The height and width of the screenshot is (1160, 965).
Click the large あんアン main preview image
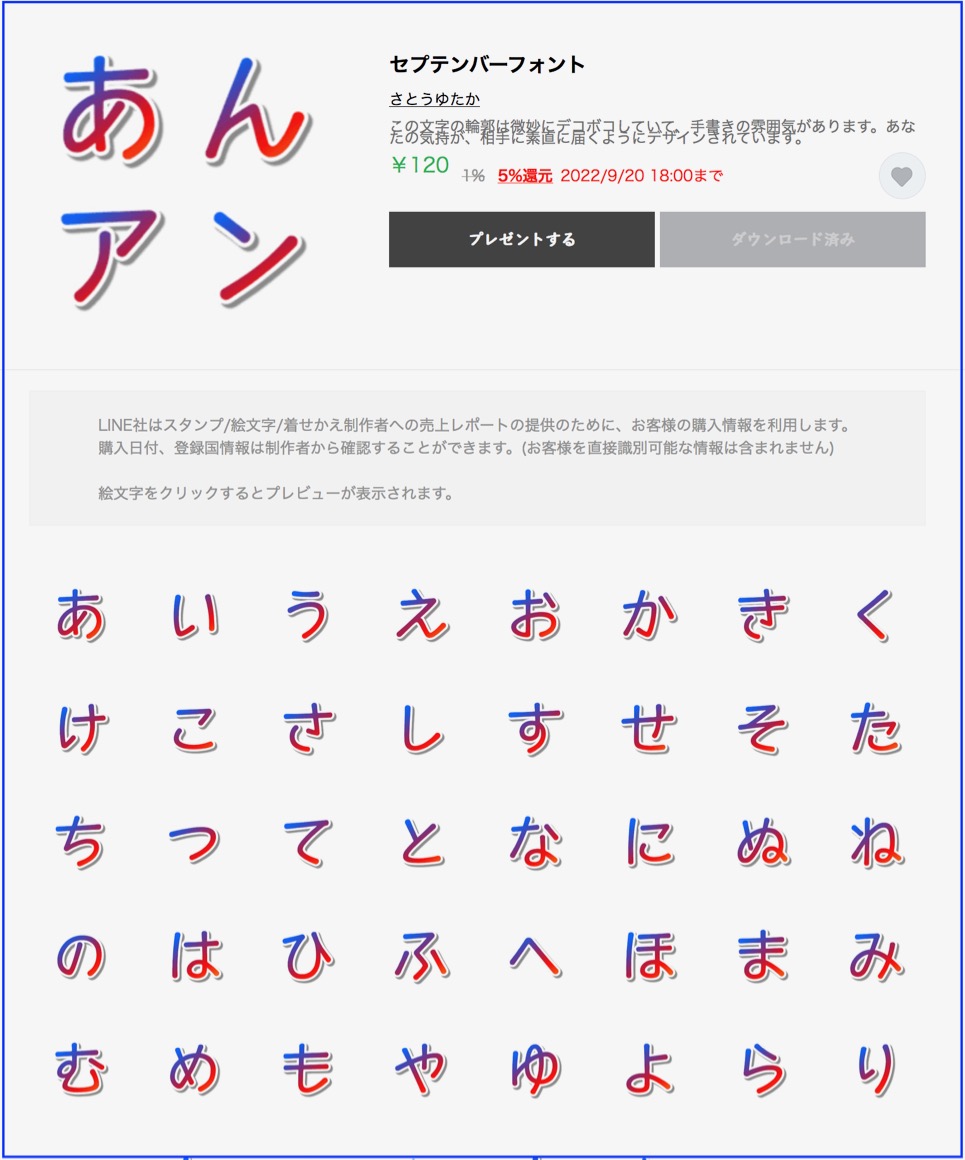tap(184, 181)
